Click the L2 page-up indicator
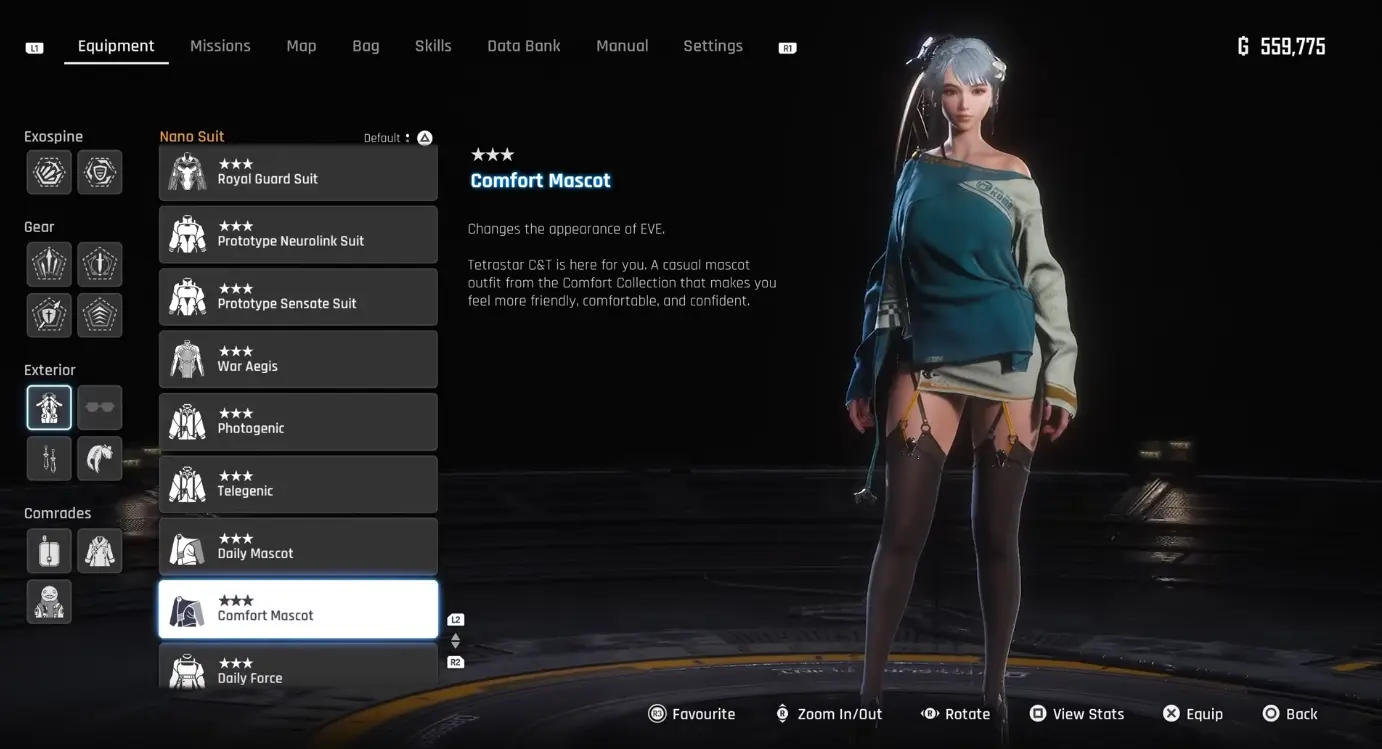The height and width of the screenshot is (749, 1382). tap(456, 620)
